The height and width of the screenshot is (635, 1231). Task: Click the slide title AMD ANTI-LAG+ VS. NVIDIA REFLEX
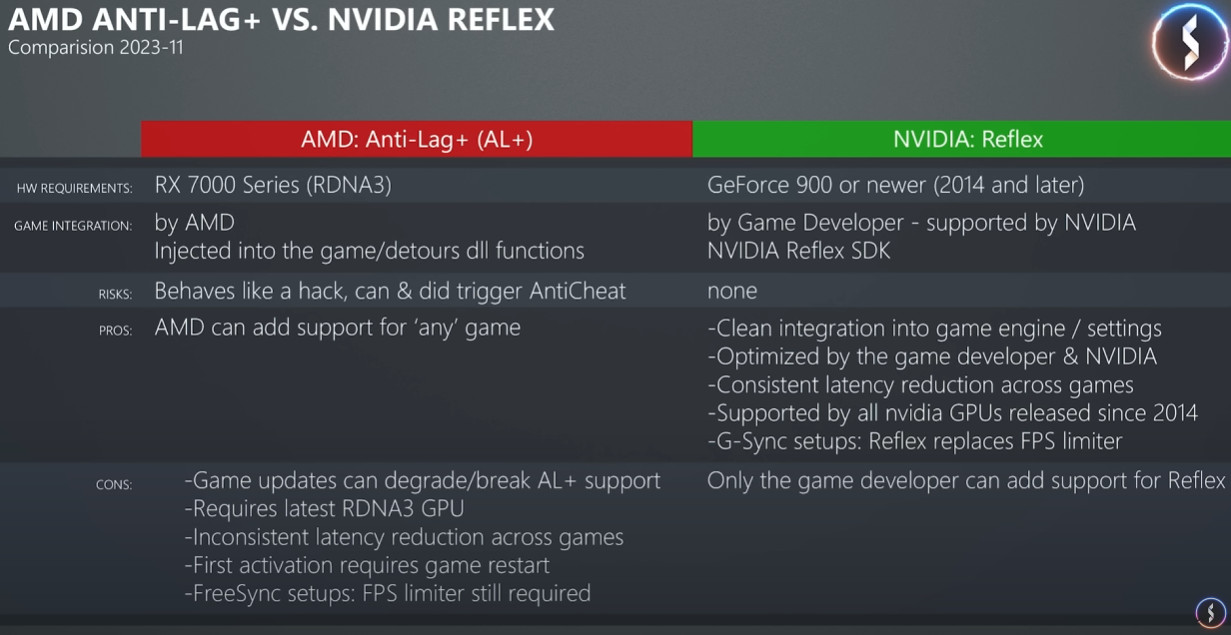[281, 19]
